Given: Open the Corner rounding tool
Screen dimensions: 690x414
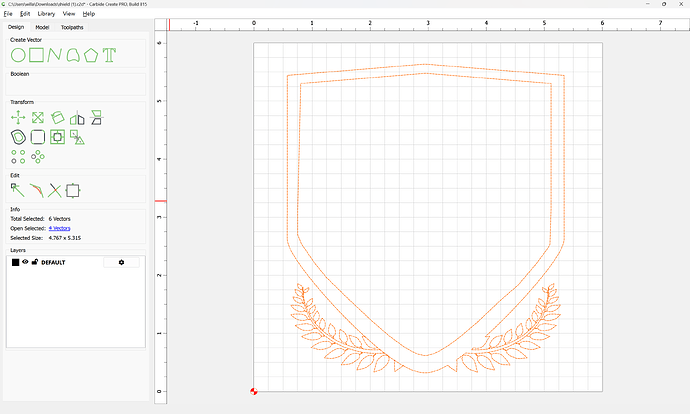Looking at the screenshot, I should pyautogui.click(x=38, y=137).
